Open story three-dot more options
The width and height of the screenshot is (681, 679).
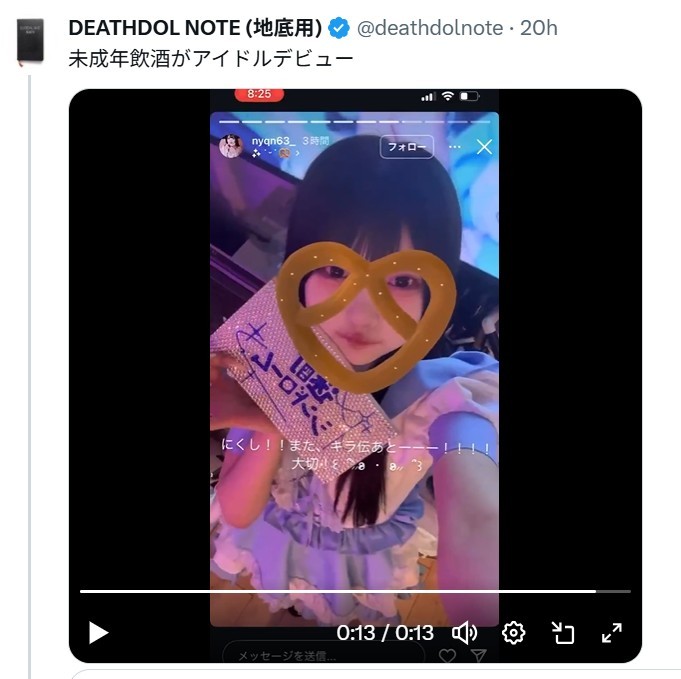click(x=455, y=147)
